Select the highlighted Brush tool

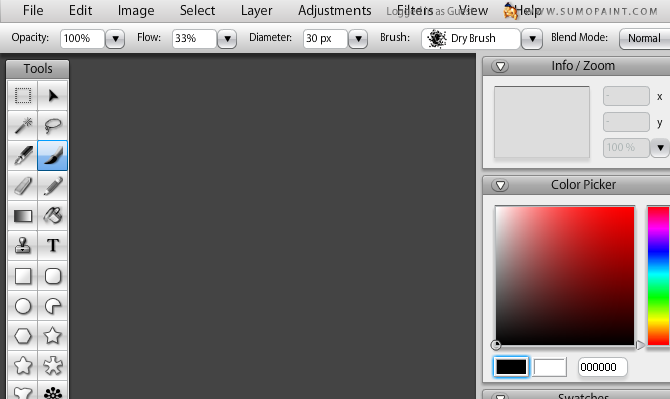coord(53,155)
